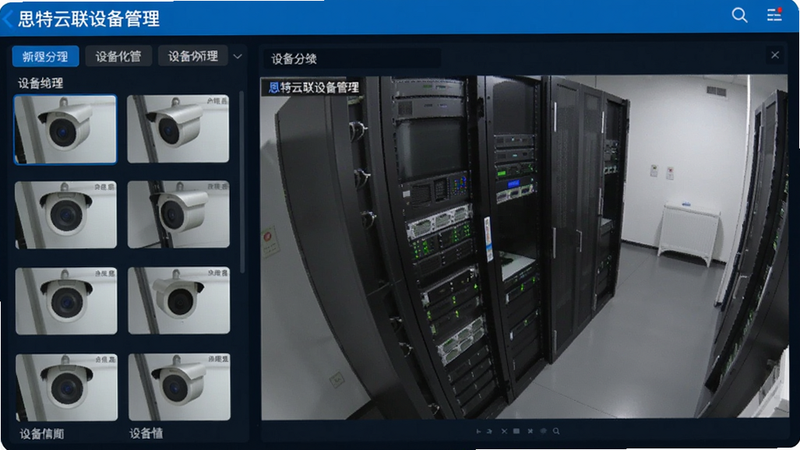Switch to the 设备化管 tab
Image resolution: width=800 pixels, height=450 pixels.
pyautogui.click(x=118, y=56)
